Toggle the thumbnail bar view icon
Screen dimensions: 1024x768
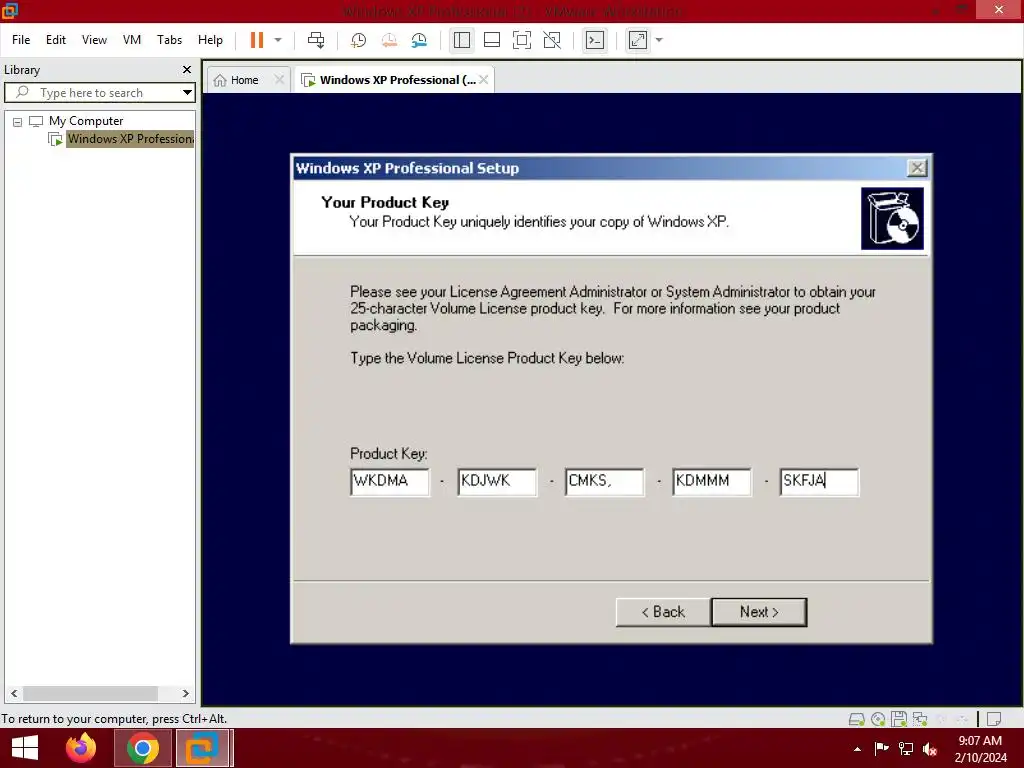point(492,40)
